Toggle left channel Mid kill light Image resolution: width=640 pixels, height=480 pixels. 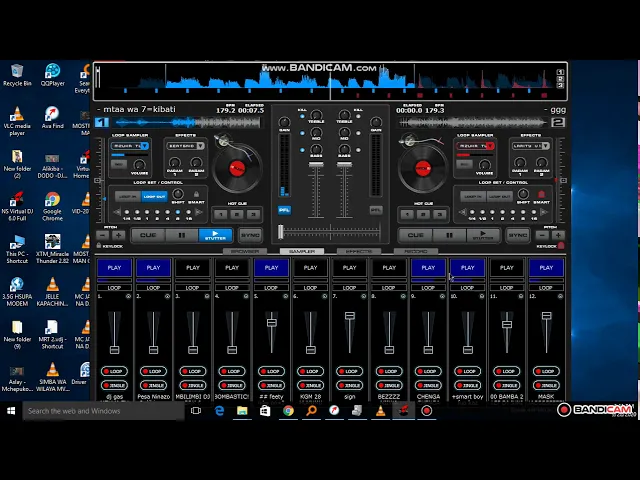click(302, 133)
